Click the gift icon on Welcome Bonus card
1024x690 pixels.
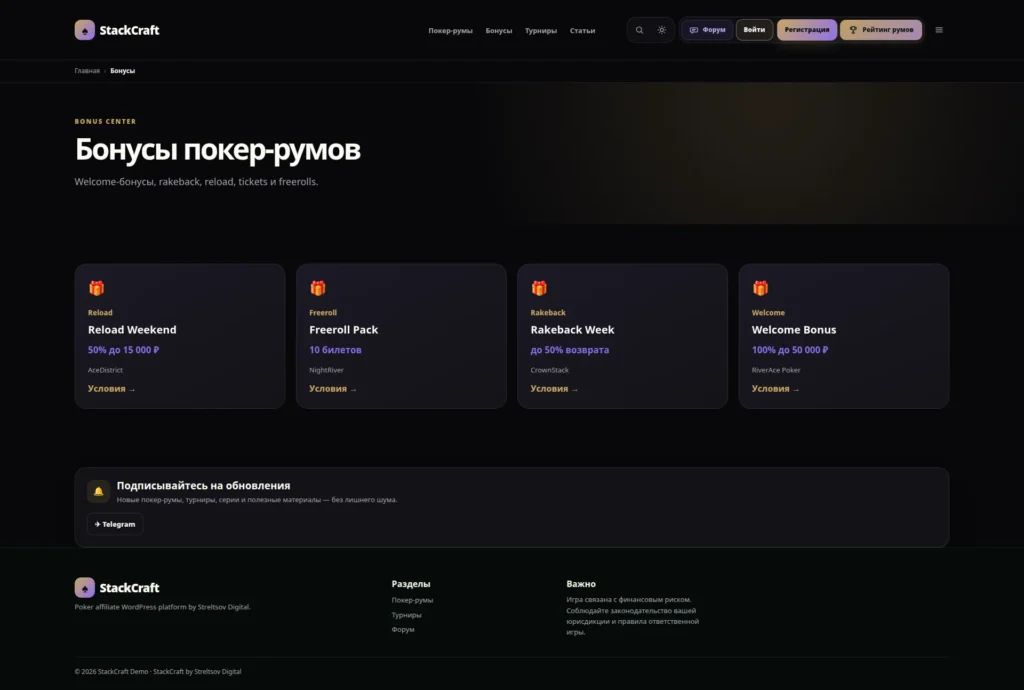pos(760,288)
